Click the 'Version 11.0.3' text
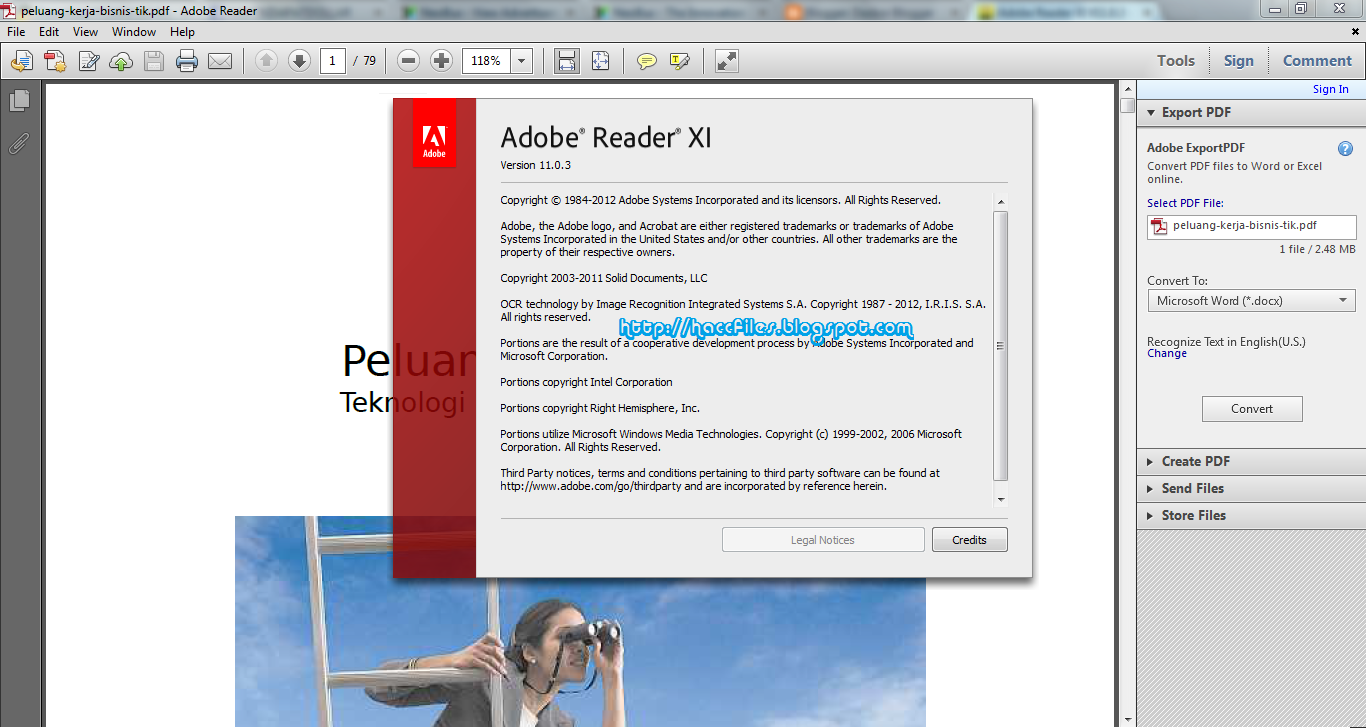Image resolution: width=1366 pixels, height=728 pixels. pos(535,165)
